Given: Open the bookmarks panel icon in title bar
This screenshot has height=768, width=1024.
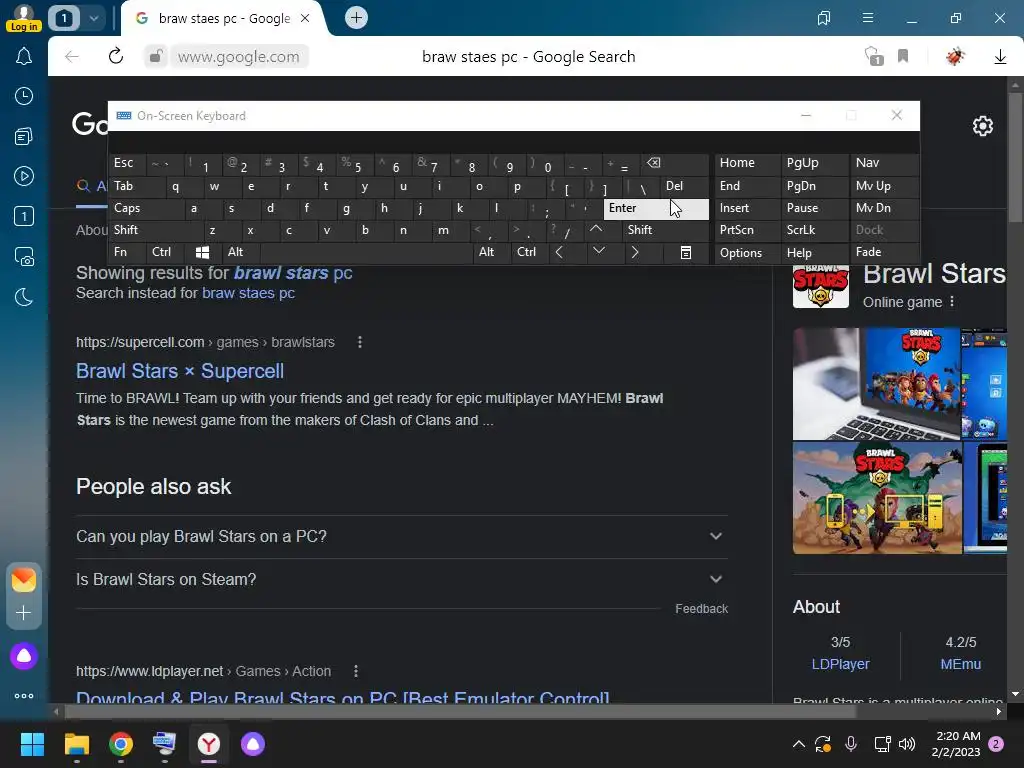Looking at the screenshot, I should (x=824, y=18).
